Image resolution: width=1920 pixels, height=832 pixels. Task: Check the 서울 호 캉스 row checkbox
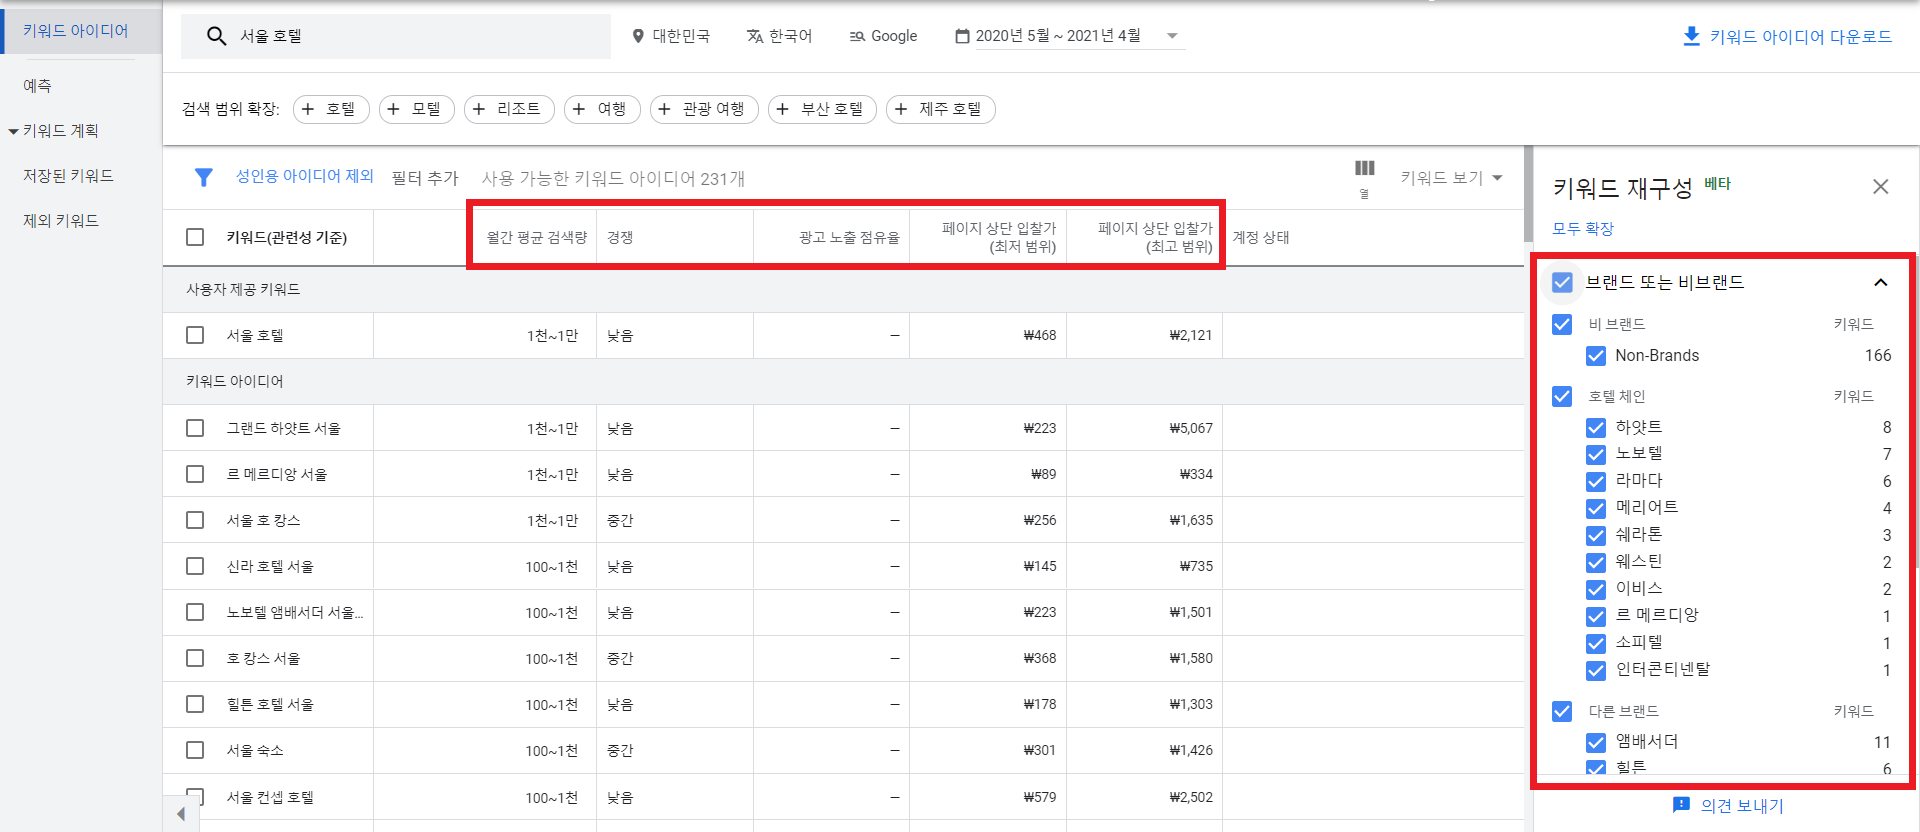(x=195, y=520)
